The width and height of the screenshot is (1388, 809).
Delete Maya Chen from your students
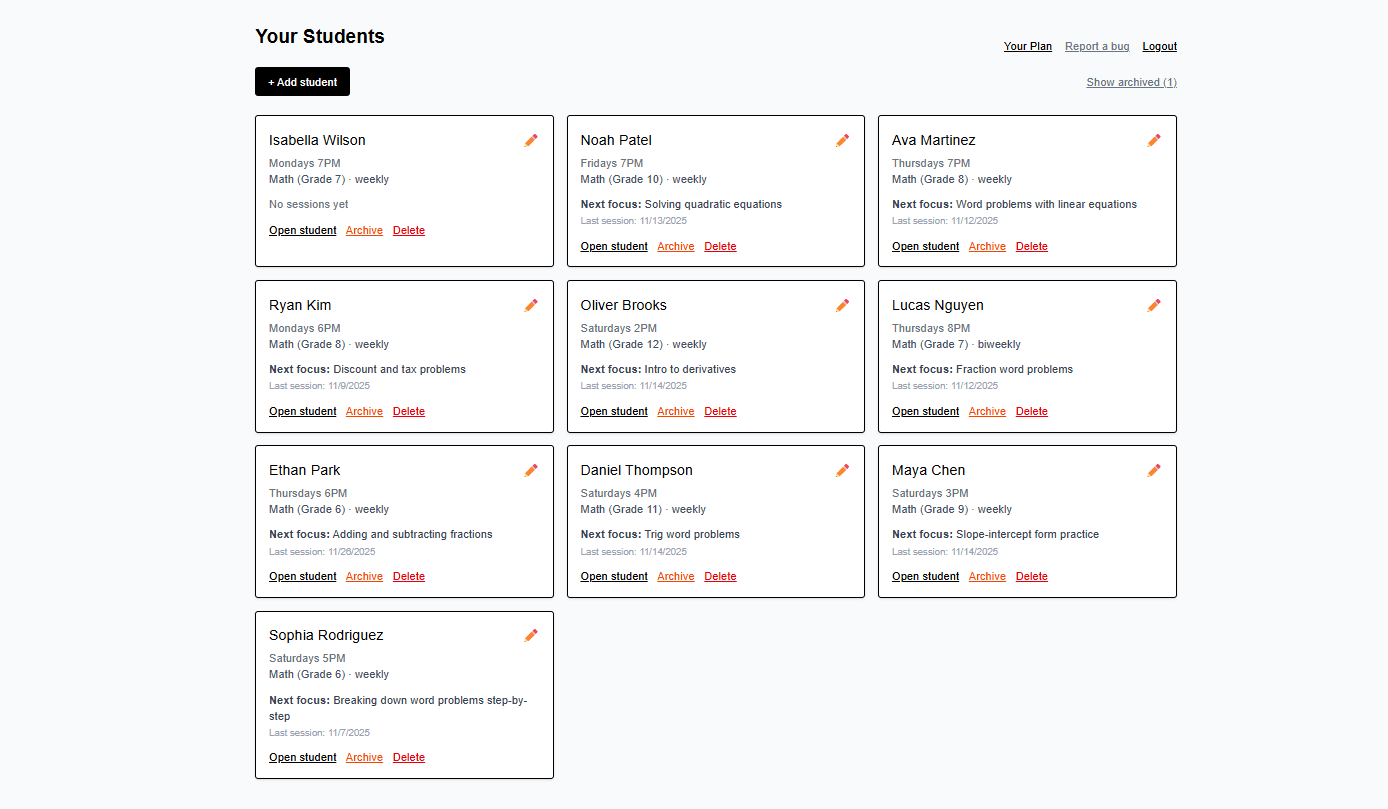pos(1031,576)
